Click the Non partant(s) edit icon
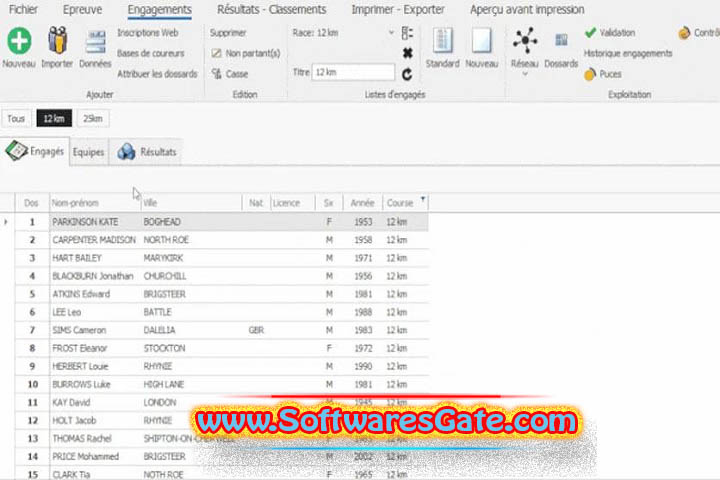The image size is (720, 480). [x=216, y=53]
